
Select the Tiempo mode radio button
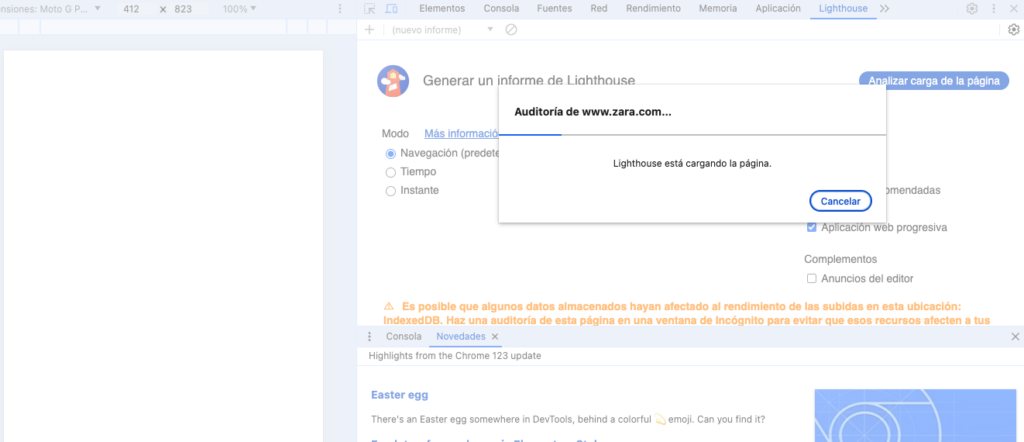pyautogui.click(x=391, y=172)
